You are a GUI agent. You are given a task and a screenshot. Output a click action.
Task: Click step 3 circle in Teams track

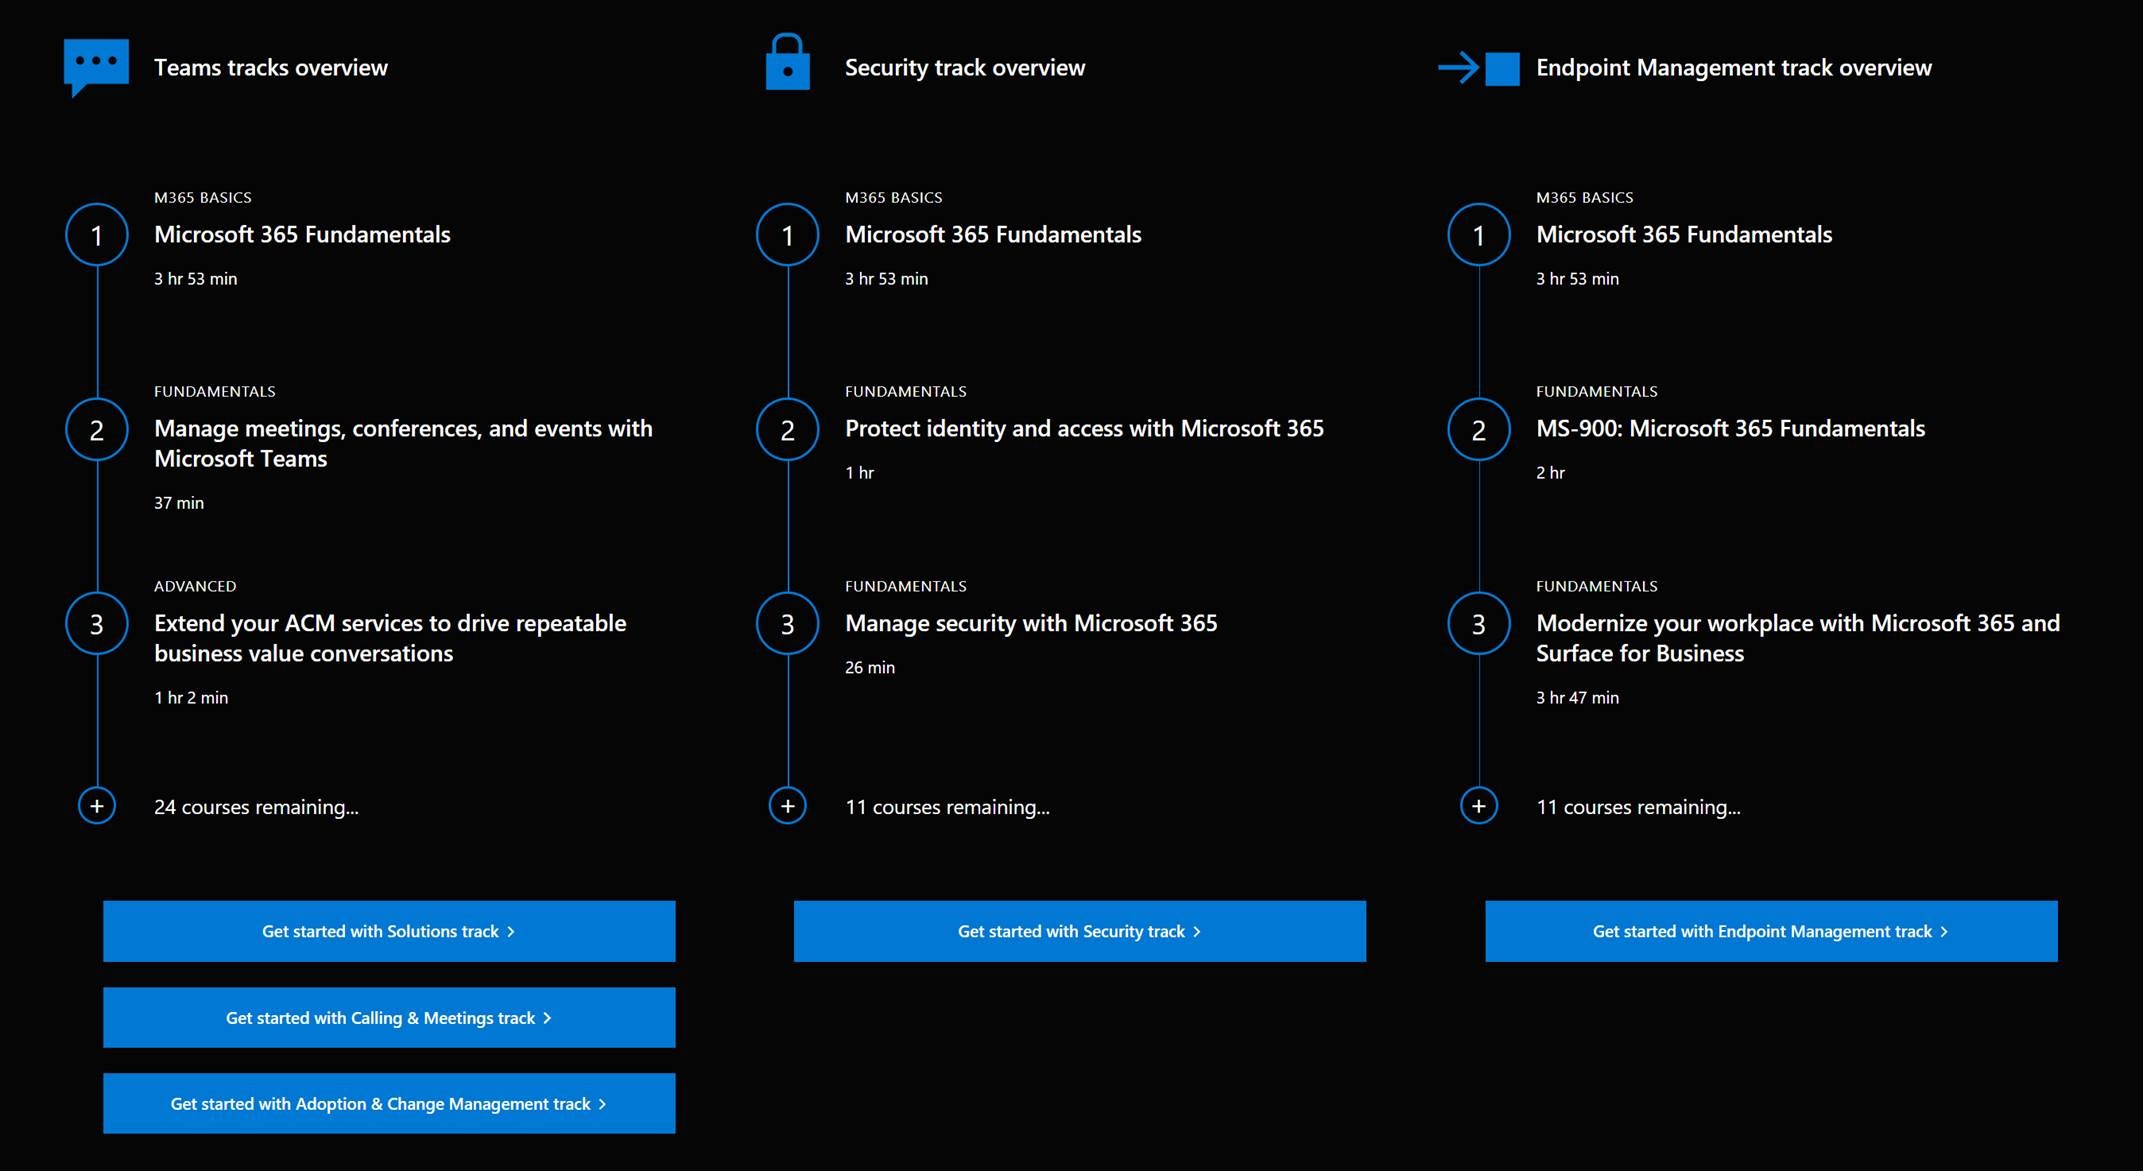click(x=97, y=624)
